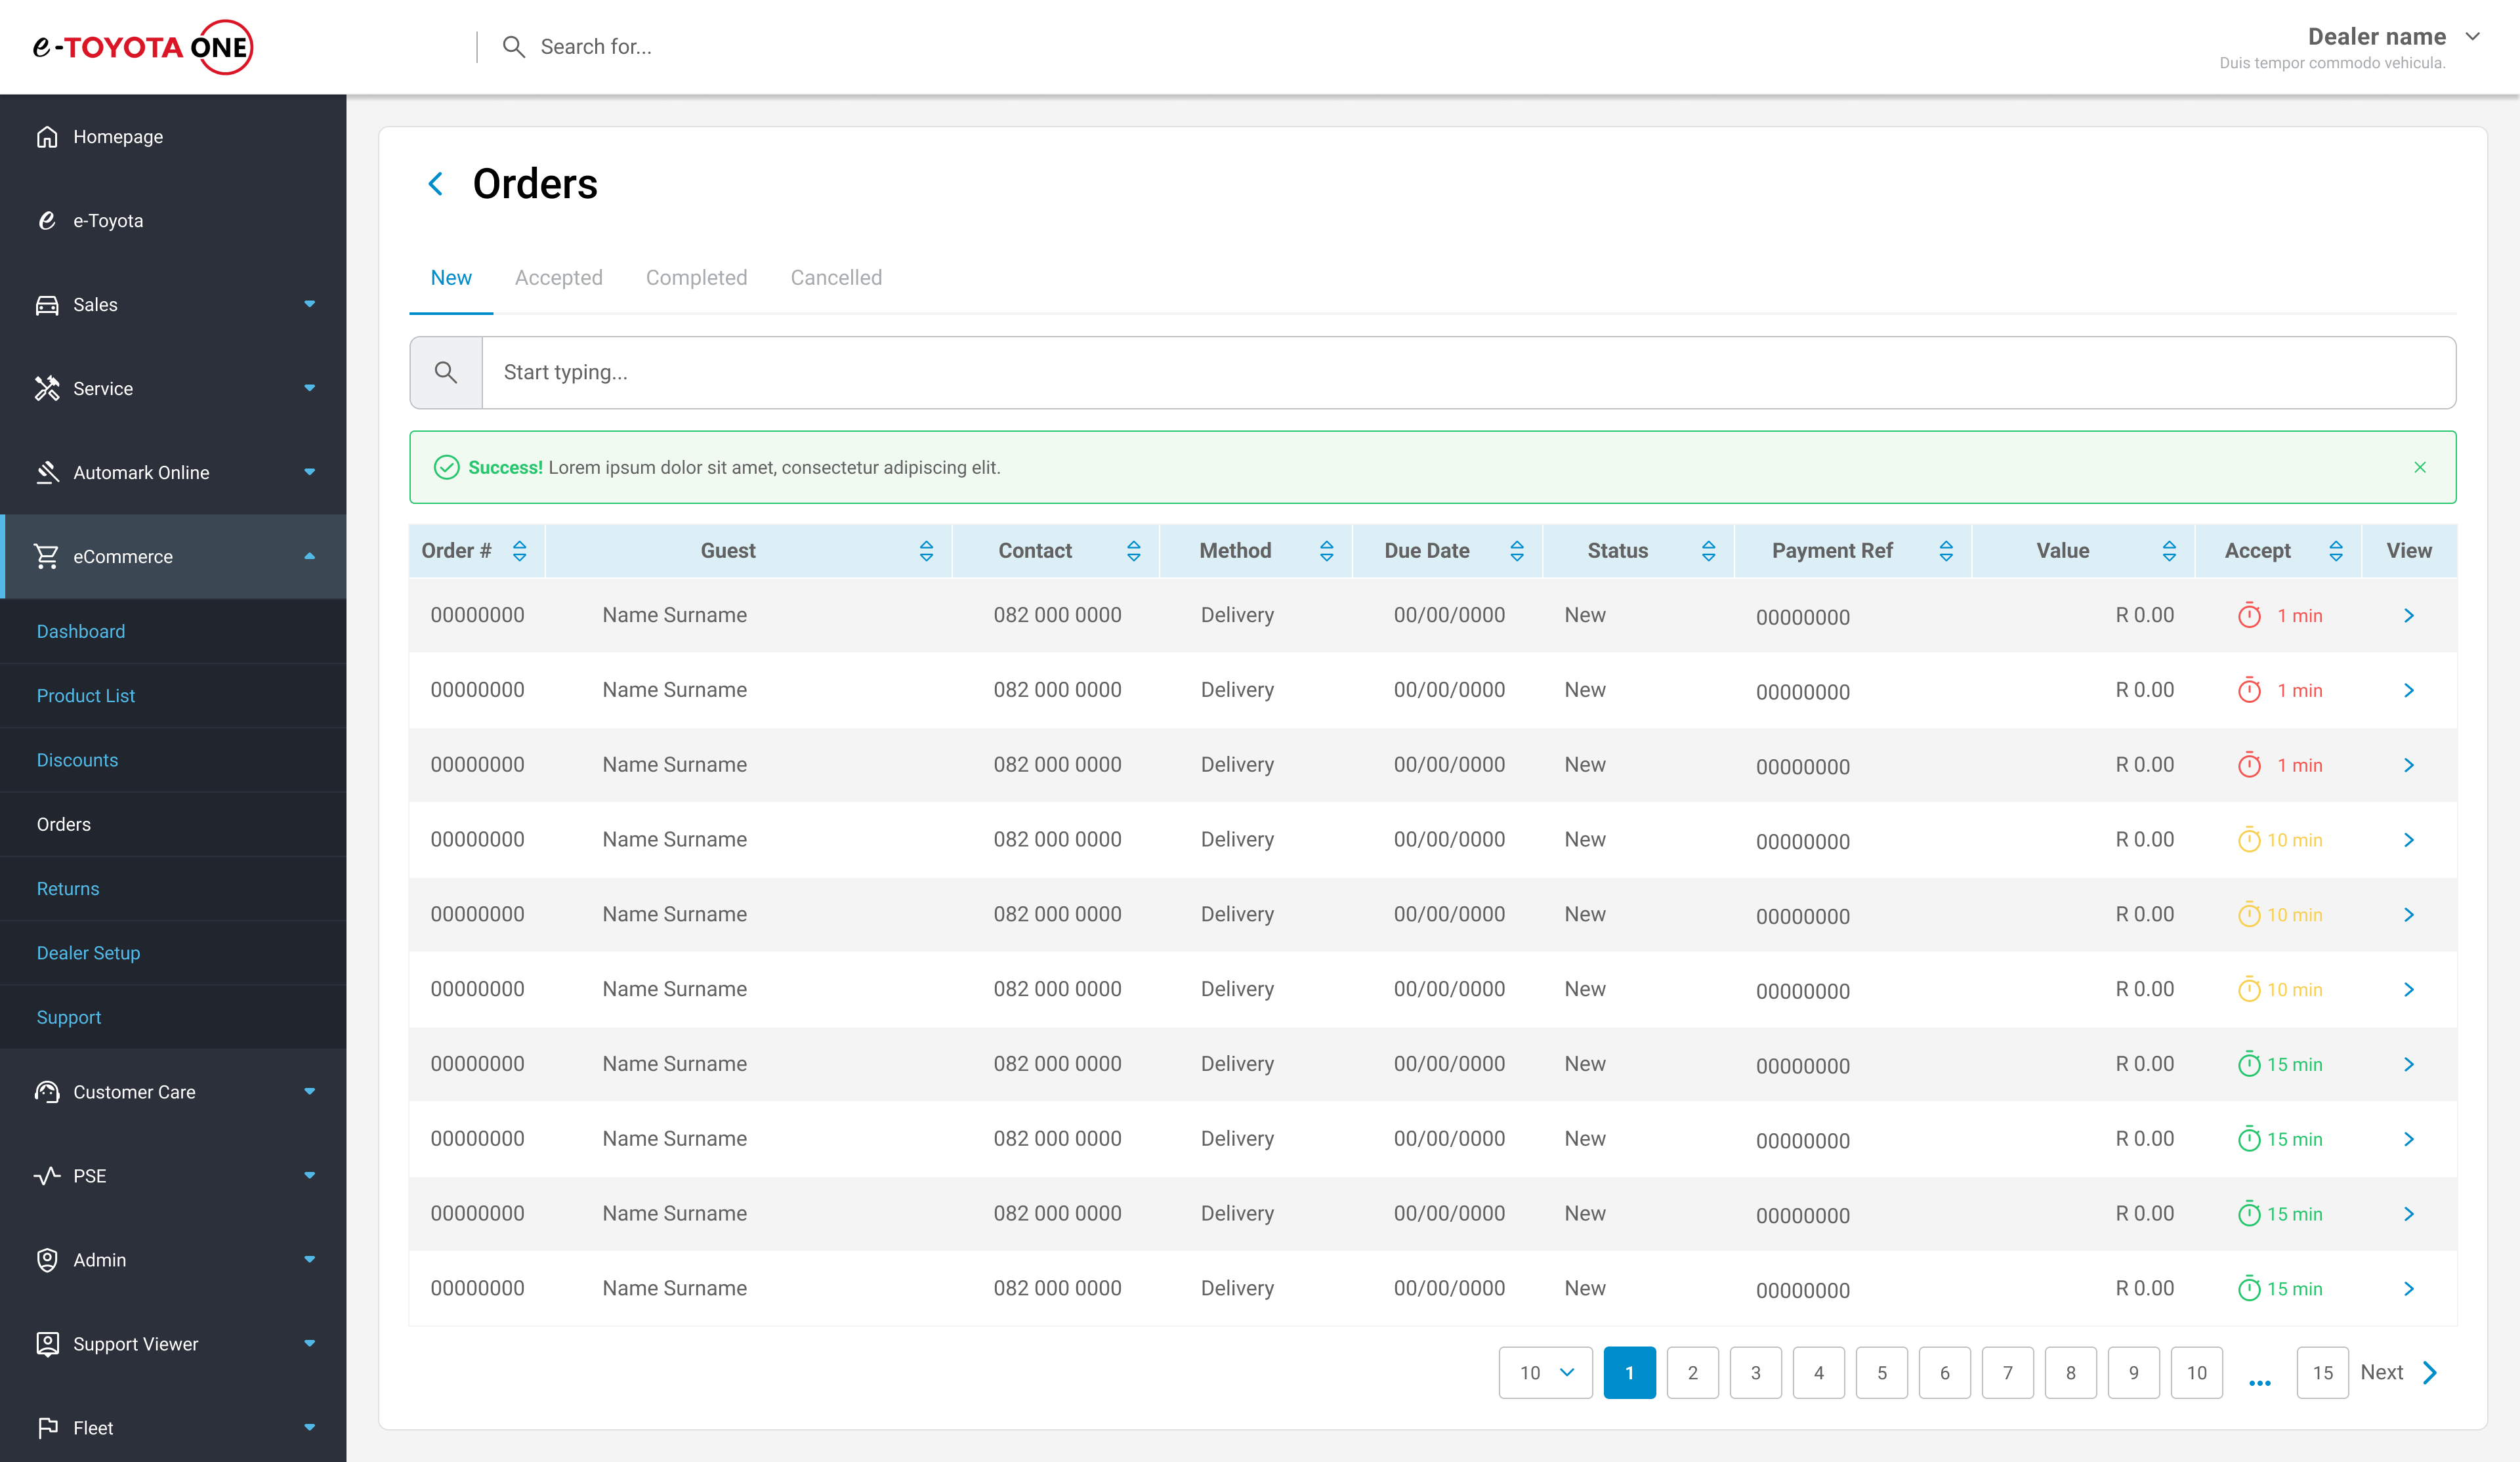Toggle sort on Due Date column
The height and width of the screenshot is (1462, 2520).
(1516, 551)
